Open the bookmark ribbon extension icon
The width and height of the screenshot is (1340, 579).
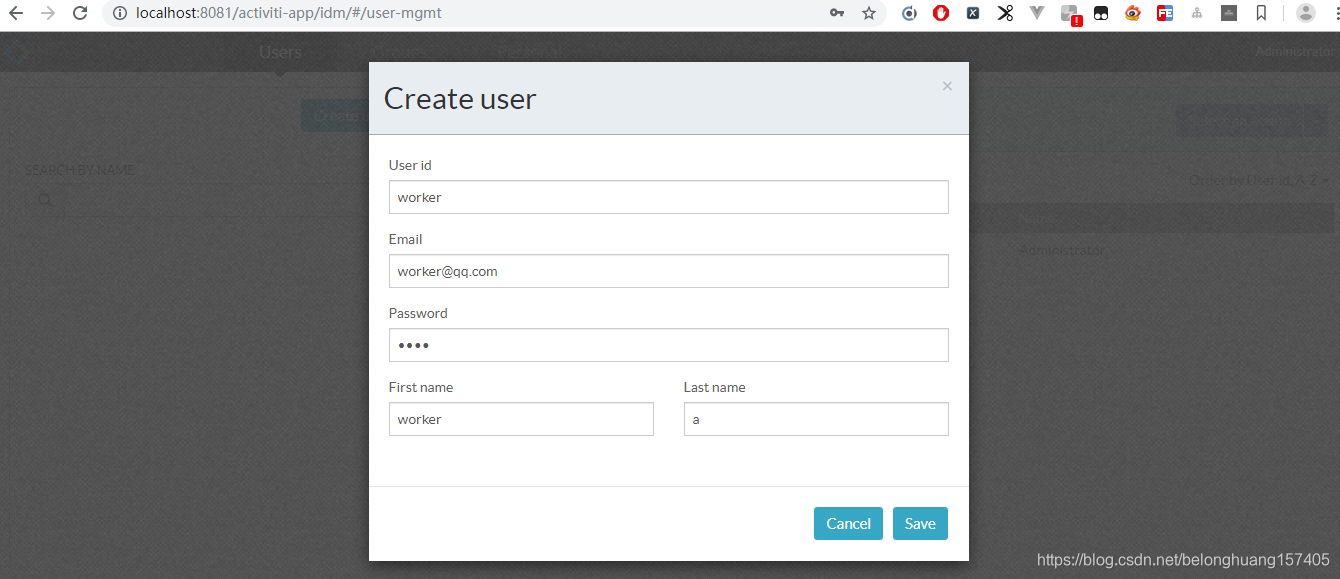pyautogui.click(x=1261, y=13)
